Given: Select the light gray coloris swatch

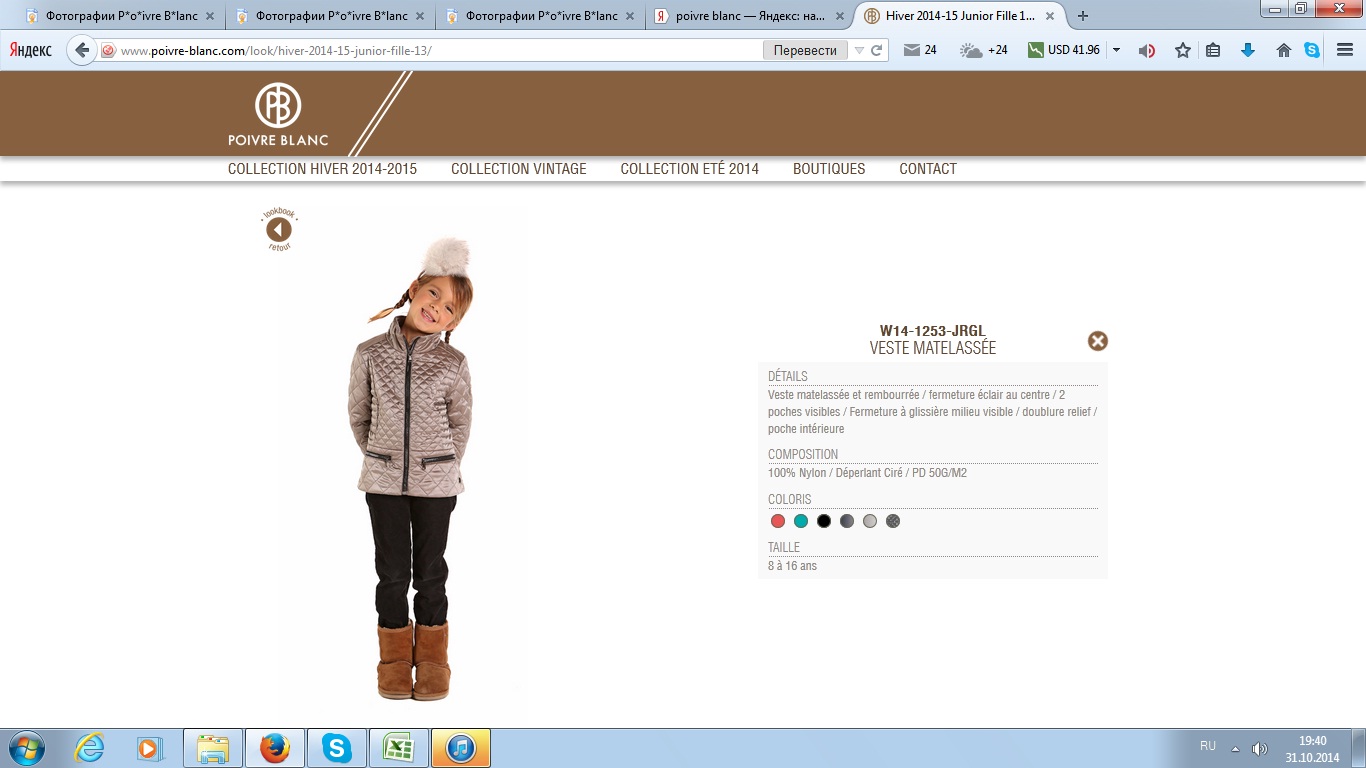Looking at the screenshot, I should tap(870, 521).
